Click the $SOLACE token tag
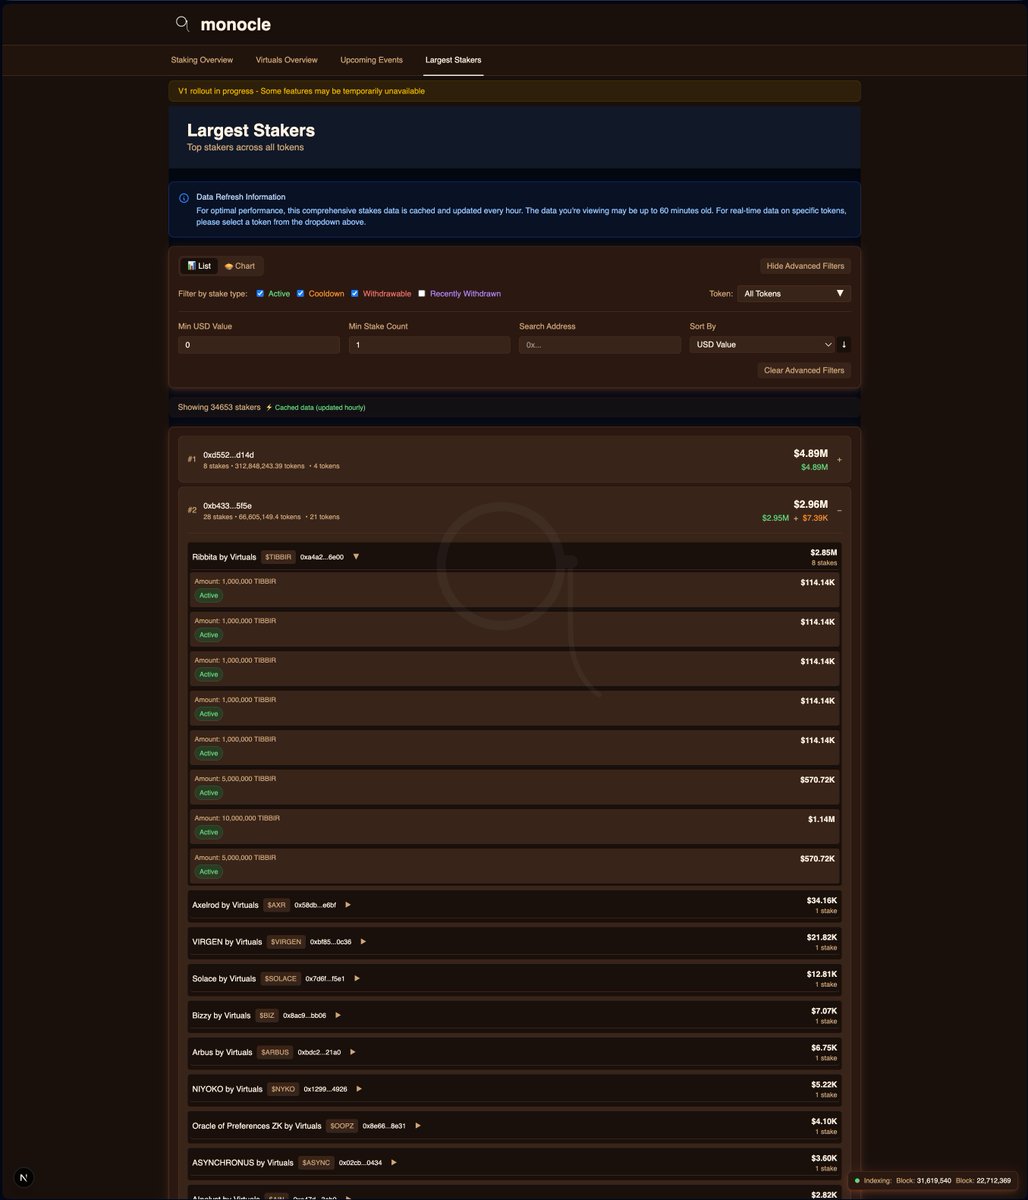Screen dimensions: 1028x1200 point(281,979)
